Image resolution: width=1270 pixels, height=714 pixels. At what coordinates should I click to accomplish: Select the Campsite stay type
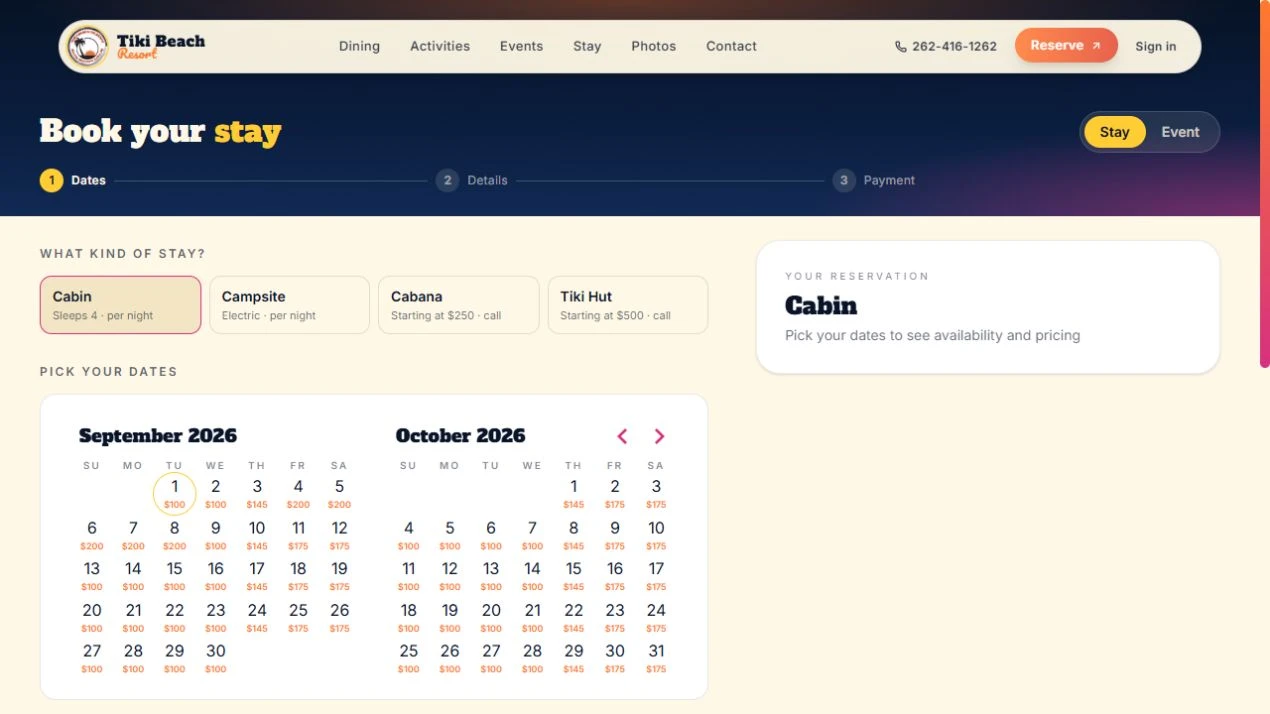pyautogui.click(x=289, y=305)
